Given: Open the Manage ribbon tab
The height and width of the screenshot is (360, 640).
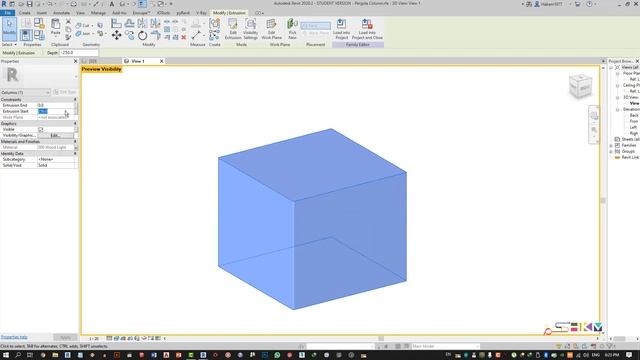Looking at the screenshot, I should 98,13.
